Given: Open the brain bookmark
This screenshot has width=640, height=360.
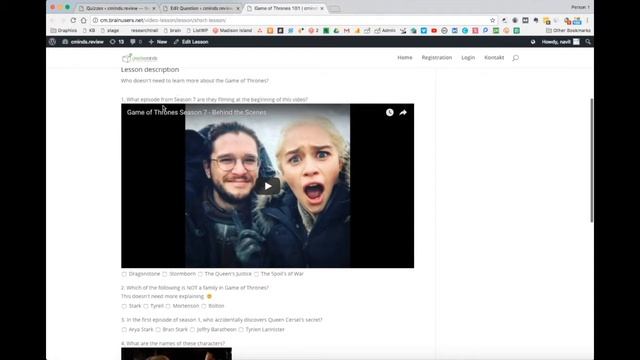Looking at the screenshot, I should point(172,31).
